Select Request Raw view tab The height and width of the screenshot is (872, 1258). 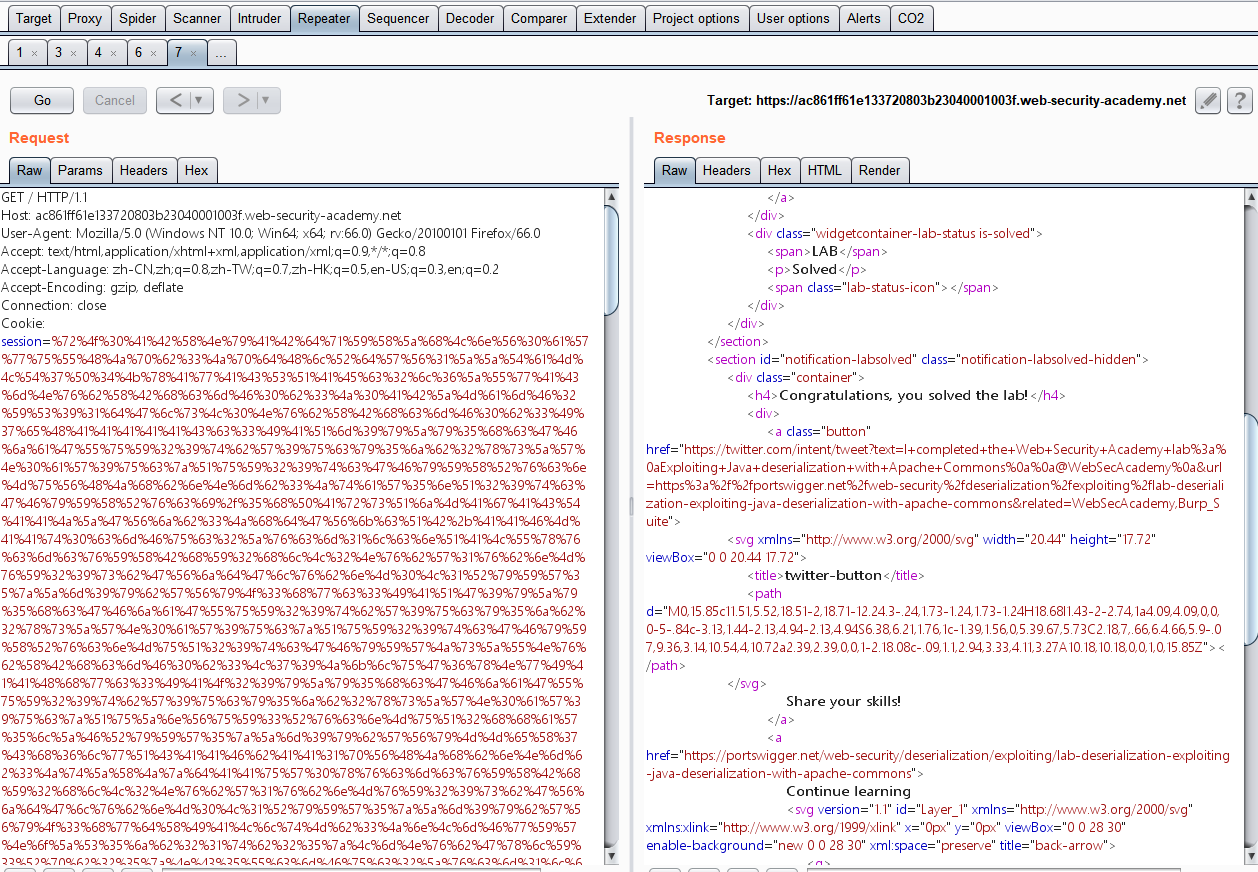coord(29,170)
